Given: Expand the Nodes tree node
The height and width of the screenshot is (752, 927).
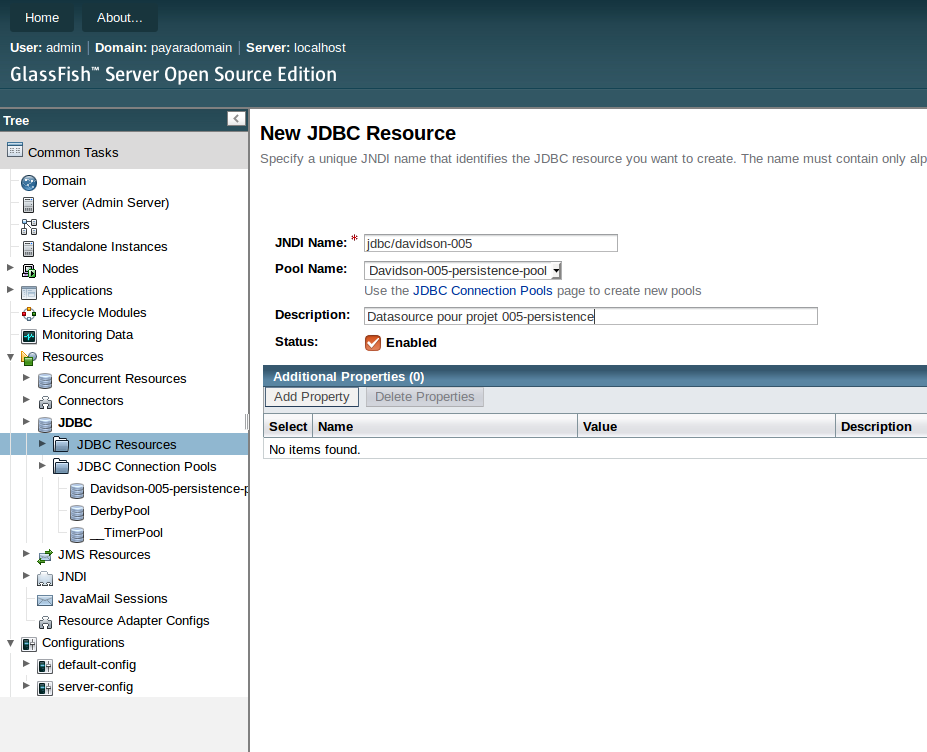Looking at the screenshot, I should pos(10,268).
